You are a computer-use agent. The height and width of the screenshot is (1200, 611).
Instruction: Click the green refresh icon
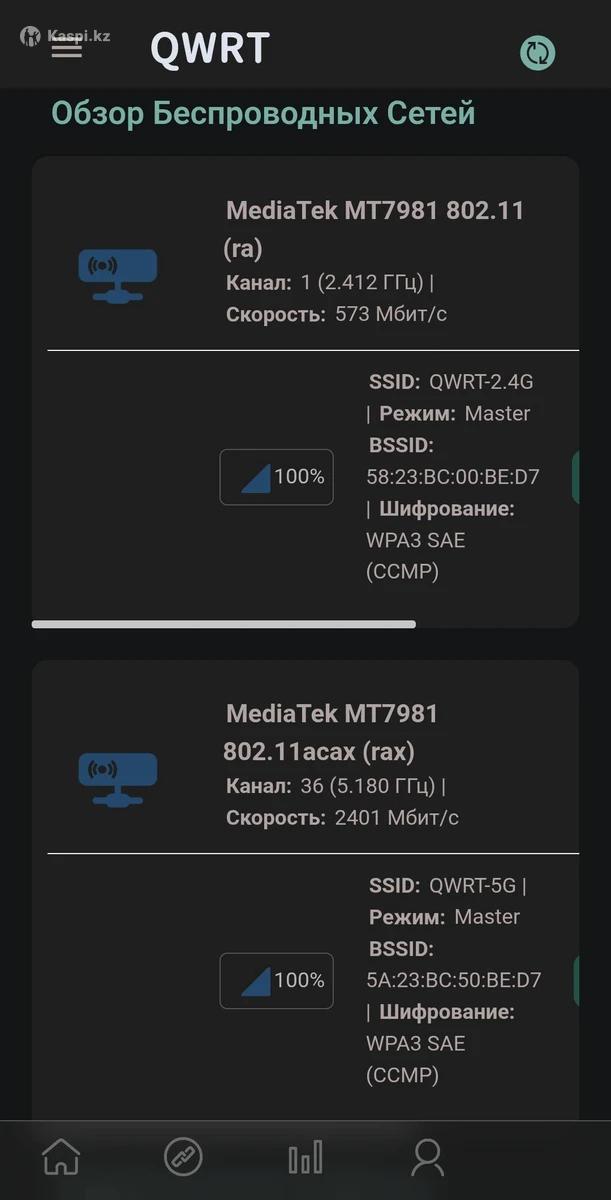pyautogui.click(x=538, y=53)
